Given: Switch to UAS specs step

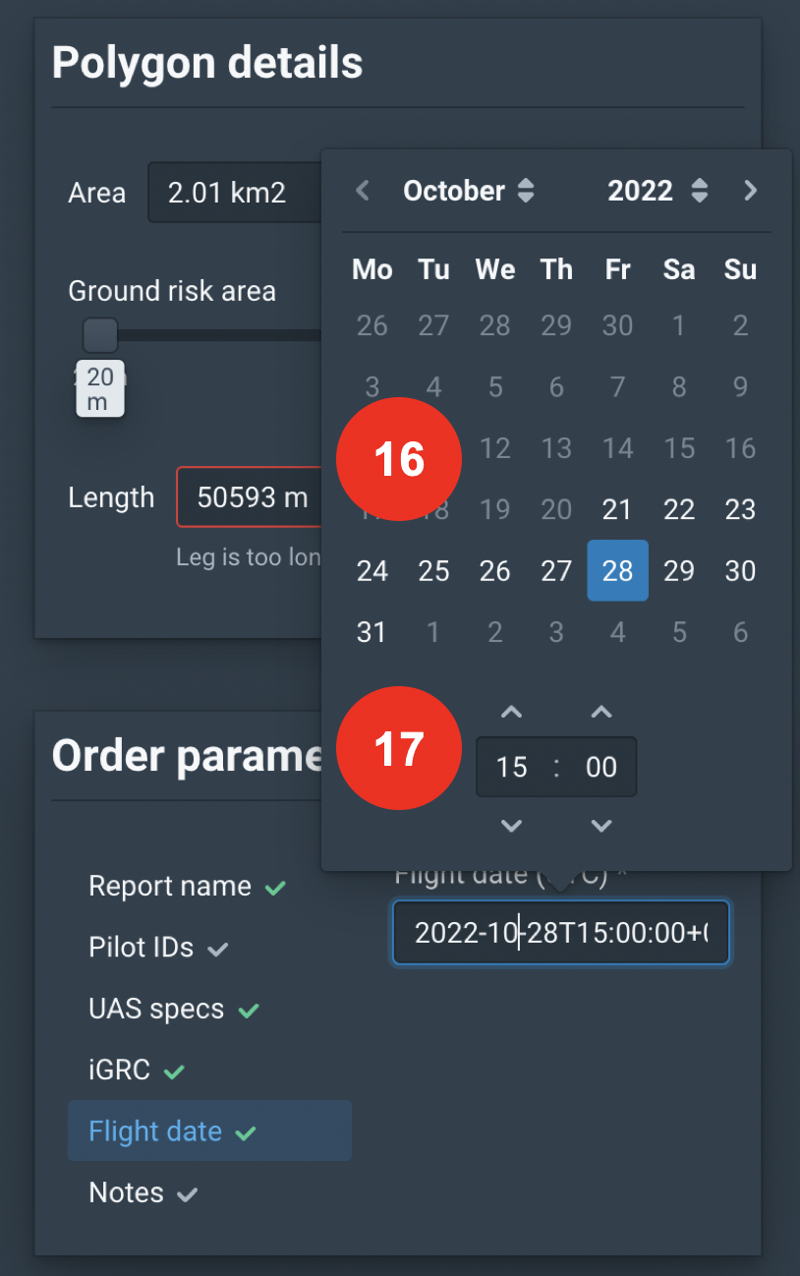Looking at the screenshot, I should pyautogui.click(x=157, y=1009).
